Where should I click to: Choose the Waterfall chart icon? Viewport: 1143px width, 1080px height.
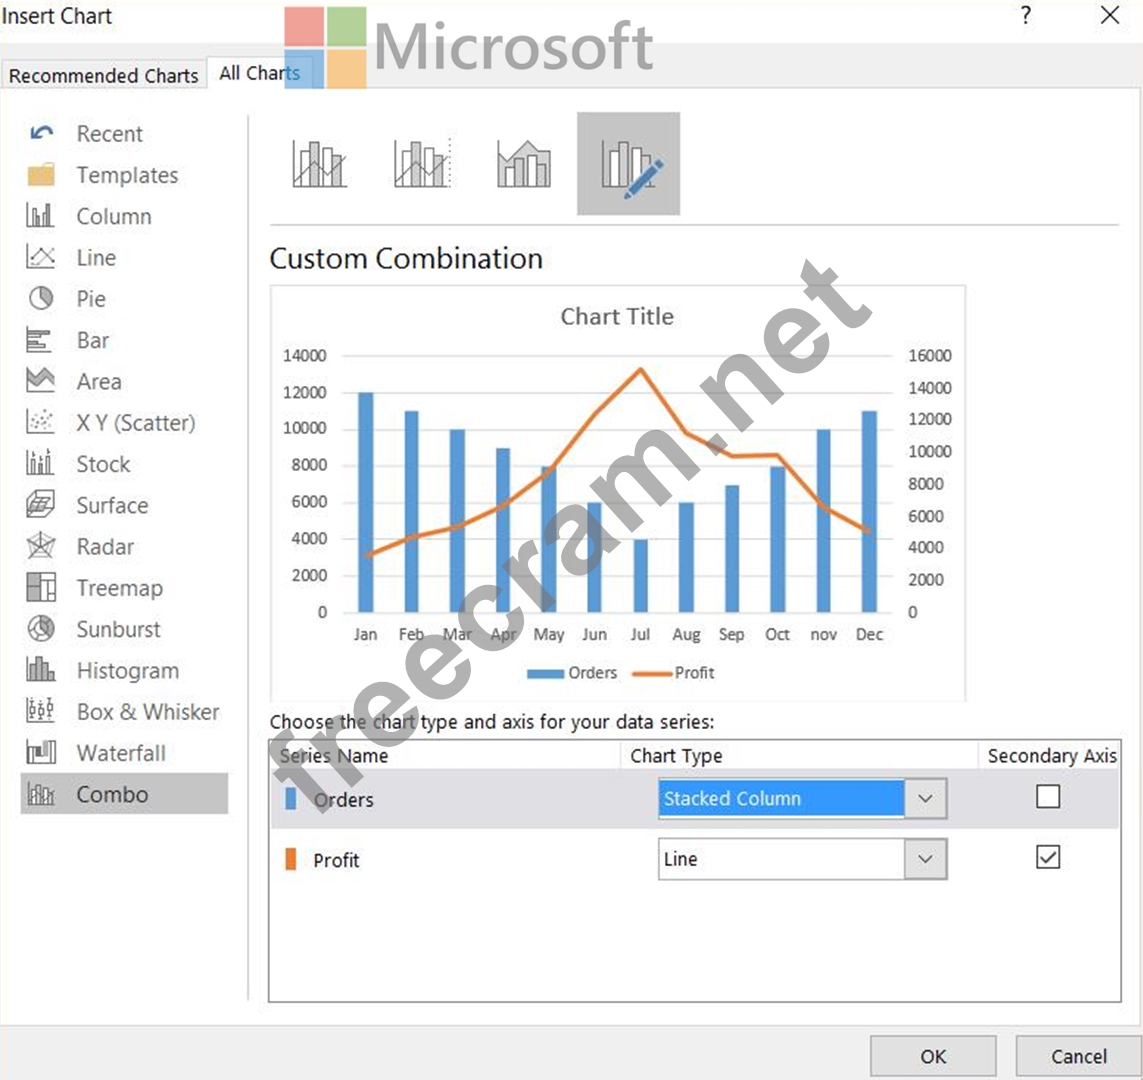click(x=41, y=751)
